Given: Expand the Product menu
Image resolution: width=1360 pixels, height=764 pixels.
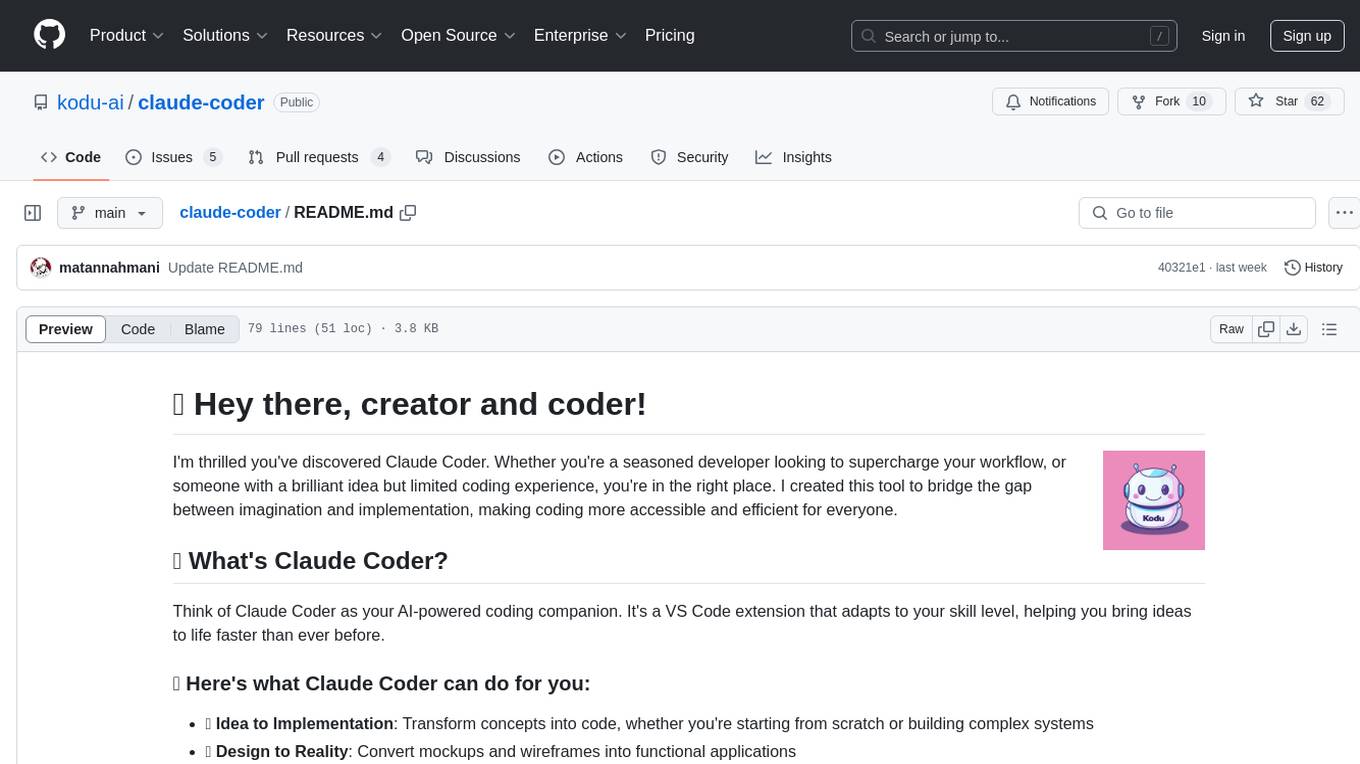Looking at the screenshot, I should [x=127, y=35].
